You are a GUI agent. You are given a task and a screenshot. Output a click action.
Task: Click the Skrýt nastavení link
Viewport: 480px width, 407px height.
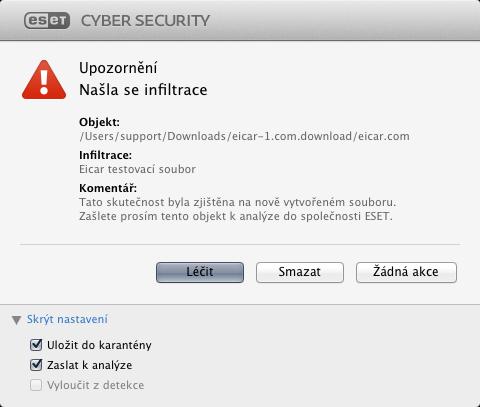[67, 319]
